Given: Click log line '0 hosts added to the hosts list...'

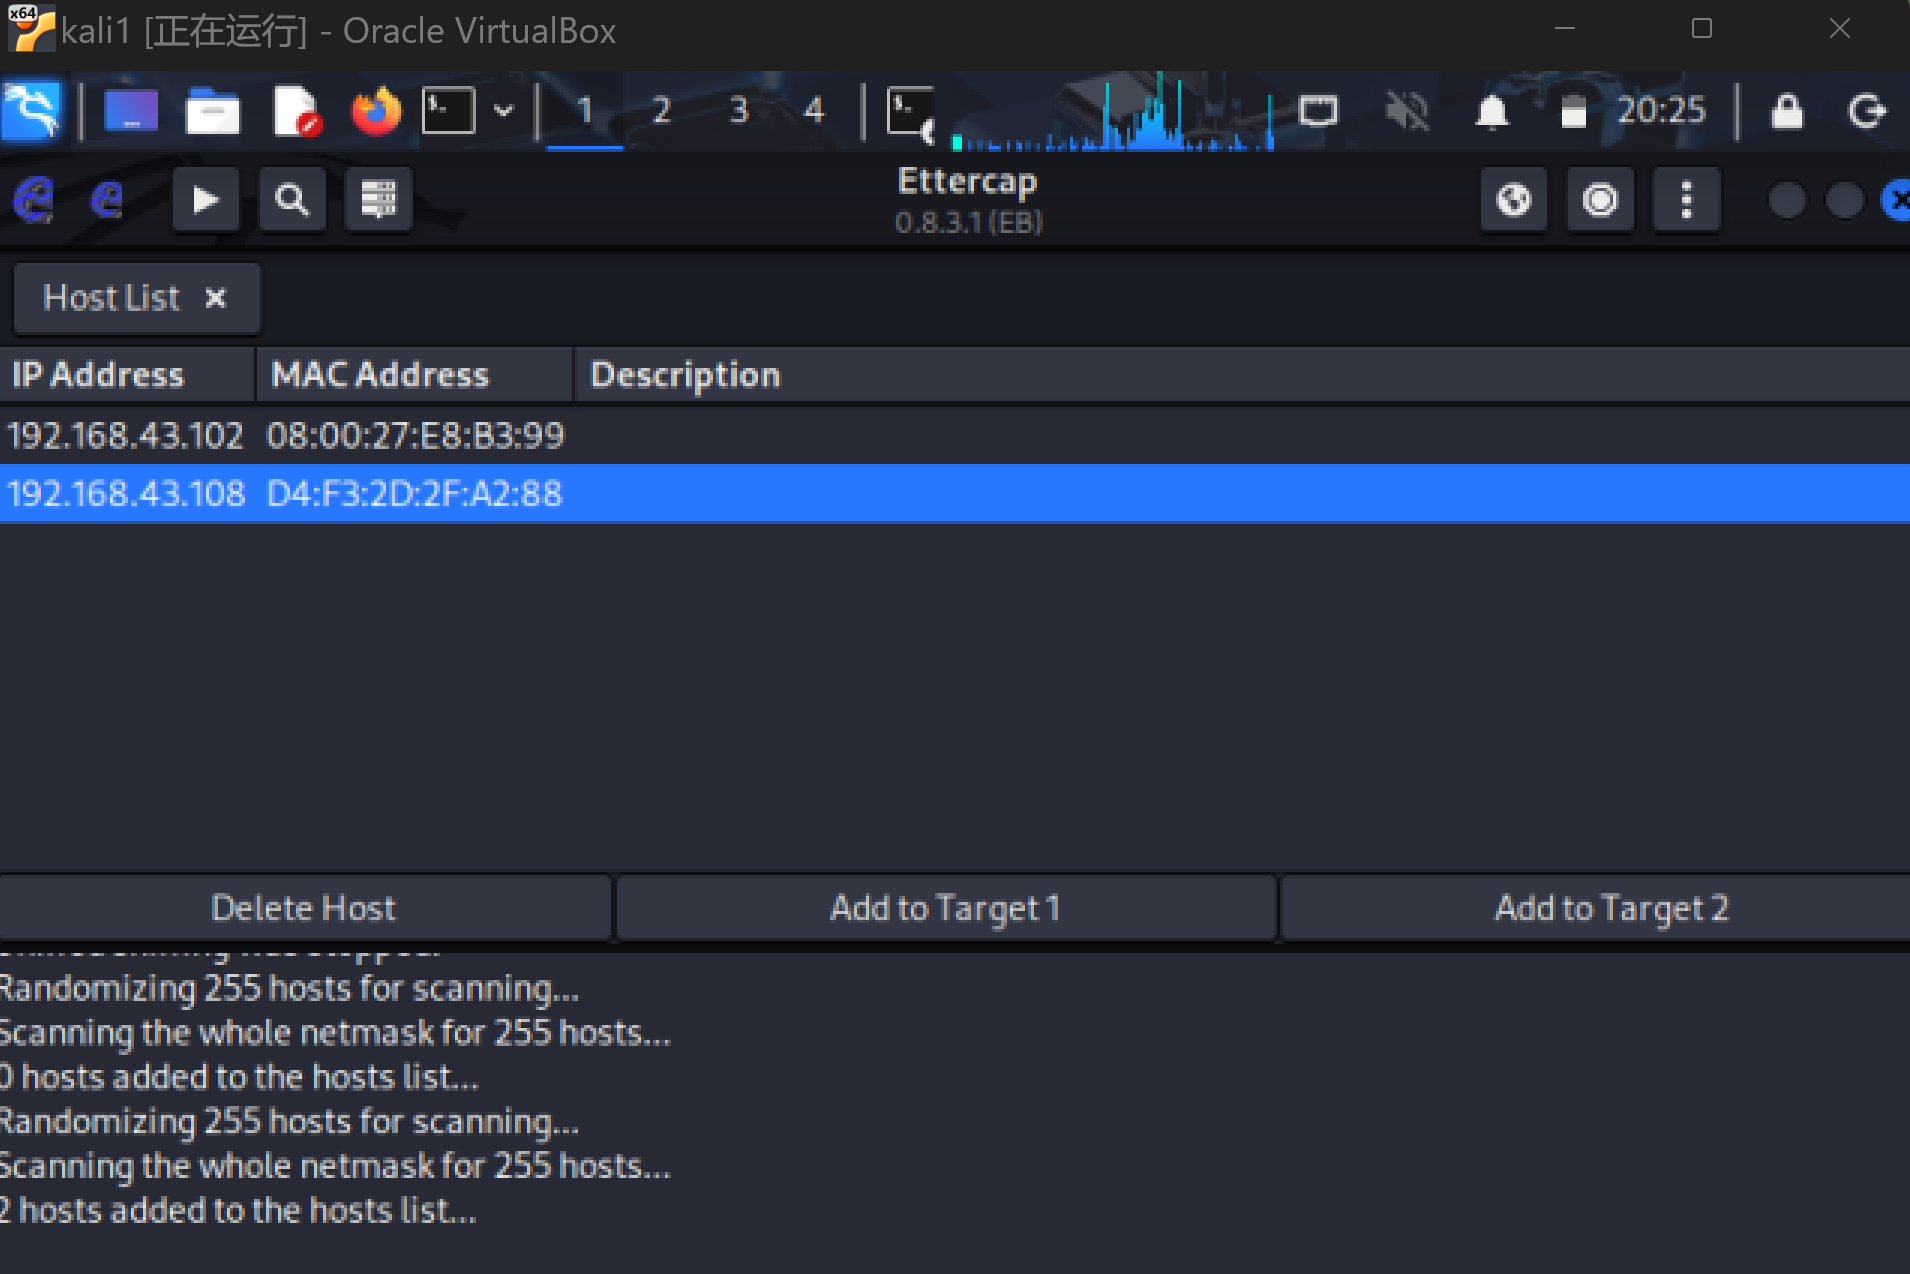Looking at the screenshot, I should pyautogui.click(x=240, y=1077).
